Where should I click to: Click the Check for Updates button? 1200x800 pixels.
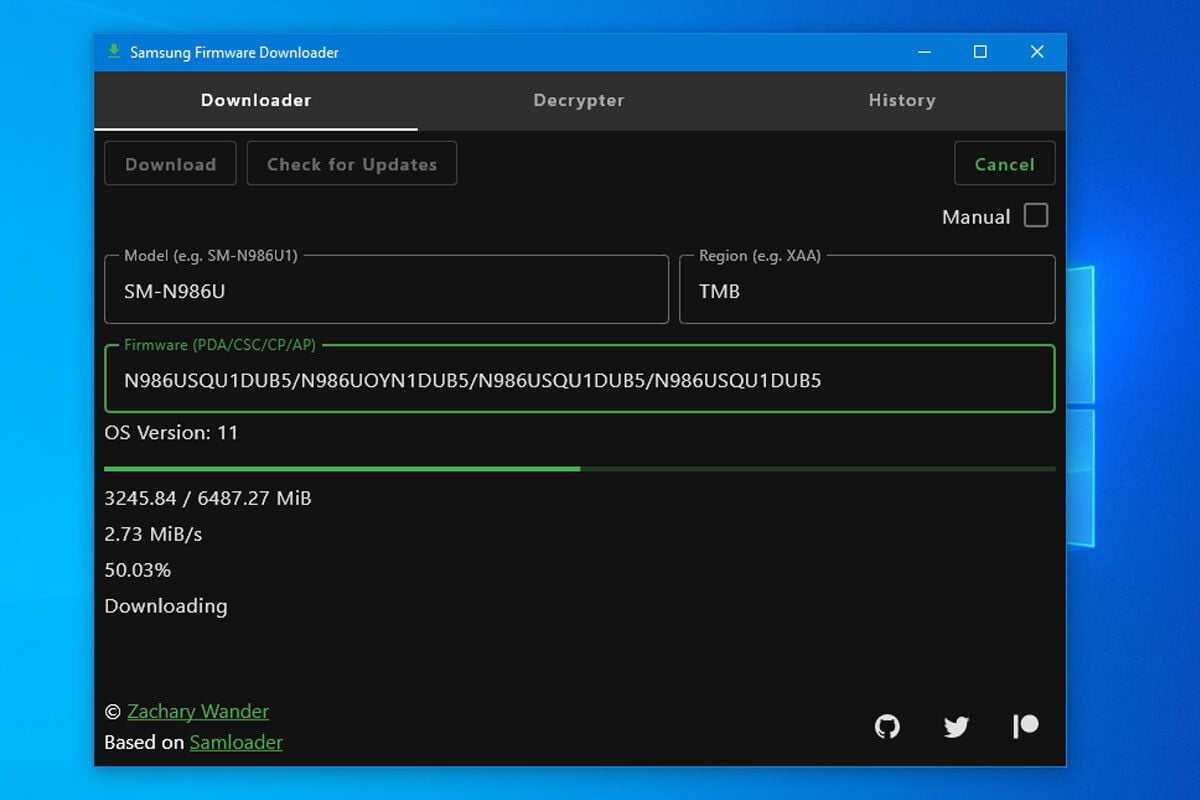point(352,164)
